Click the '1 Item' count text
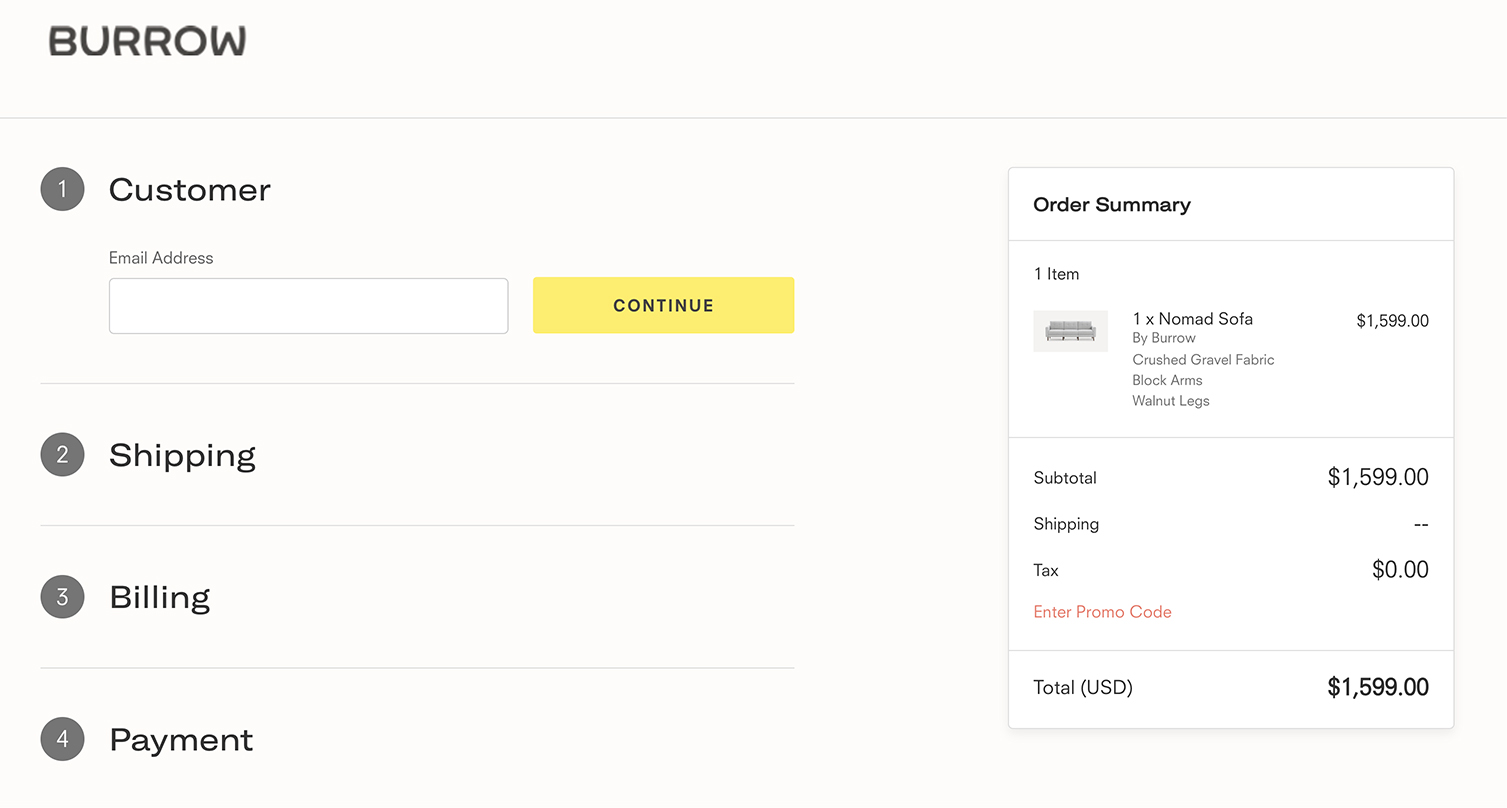 (1056, 274)
